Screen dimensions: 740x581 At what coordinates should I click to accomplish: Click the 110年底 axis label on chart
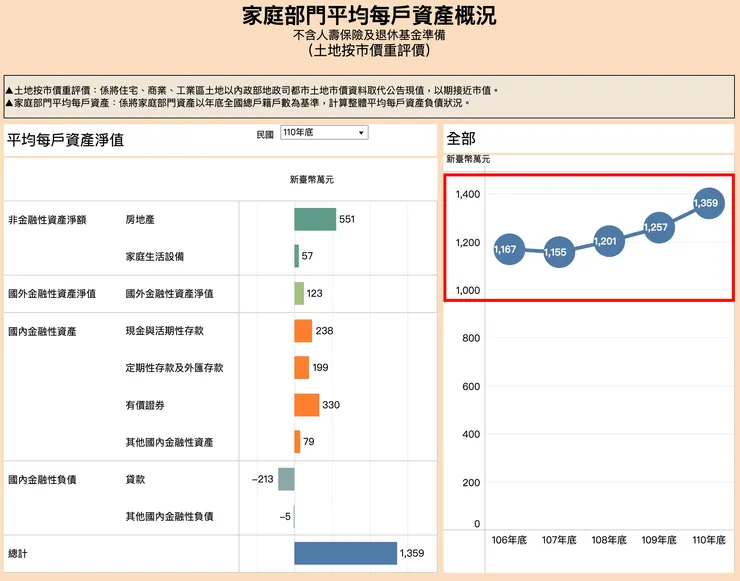point(709,540)
